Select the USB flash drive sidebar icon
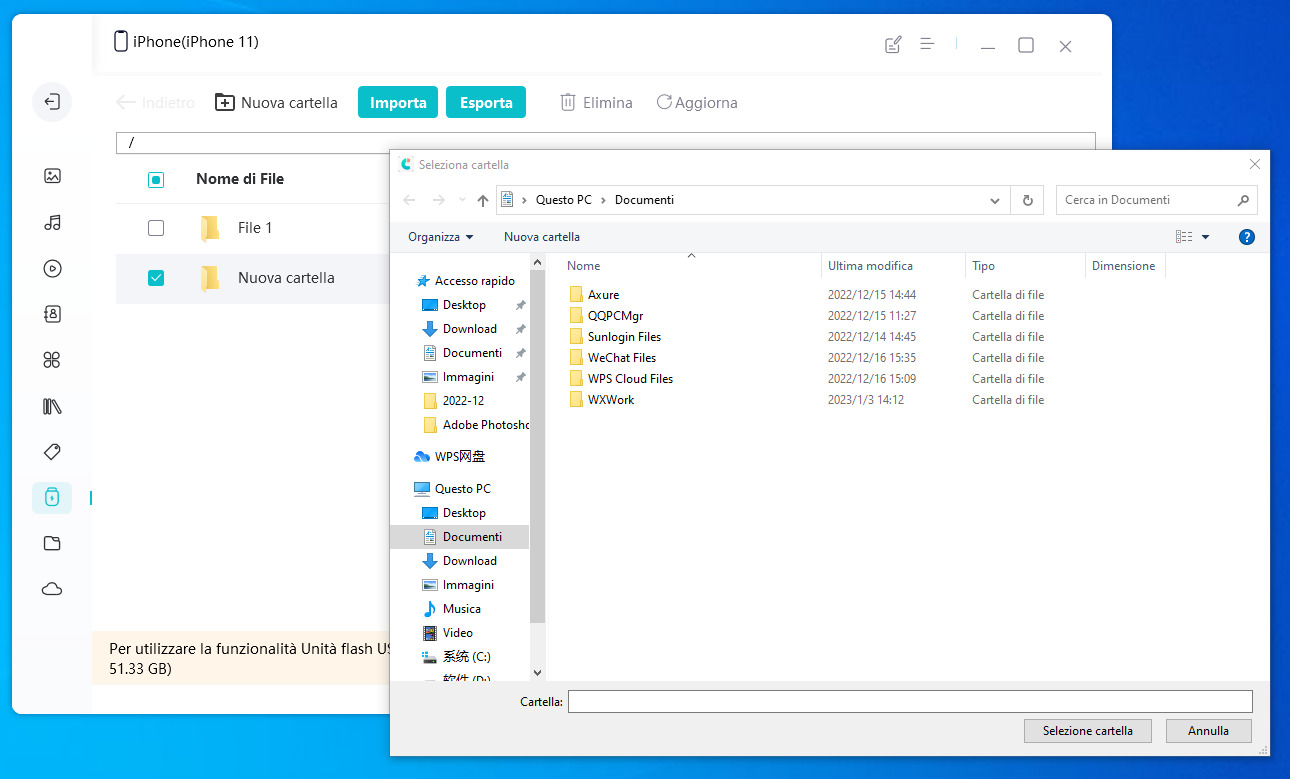The width and height of the screenshot is (1290, 779). point(52,497)
